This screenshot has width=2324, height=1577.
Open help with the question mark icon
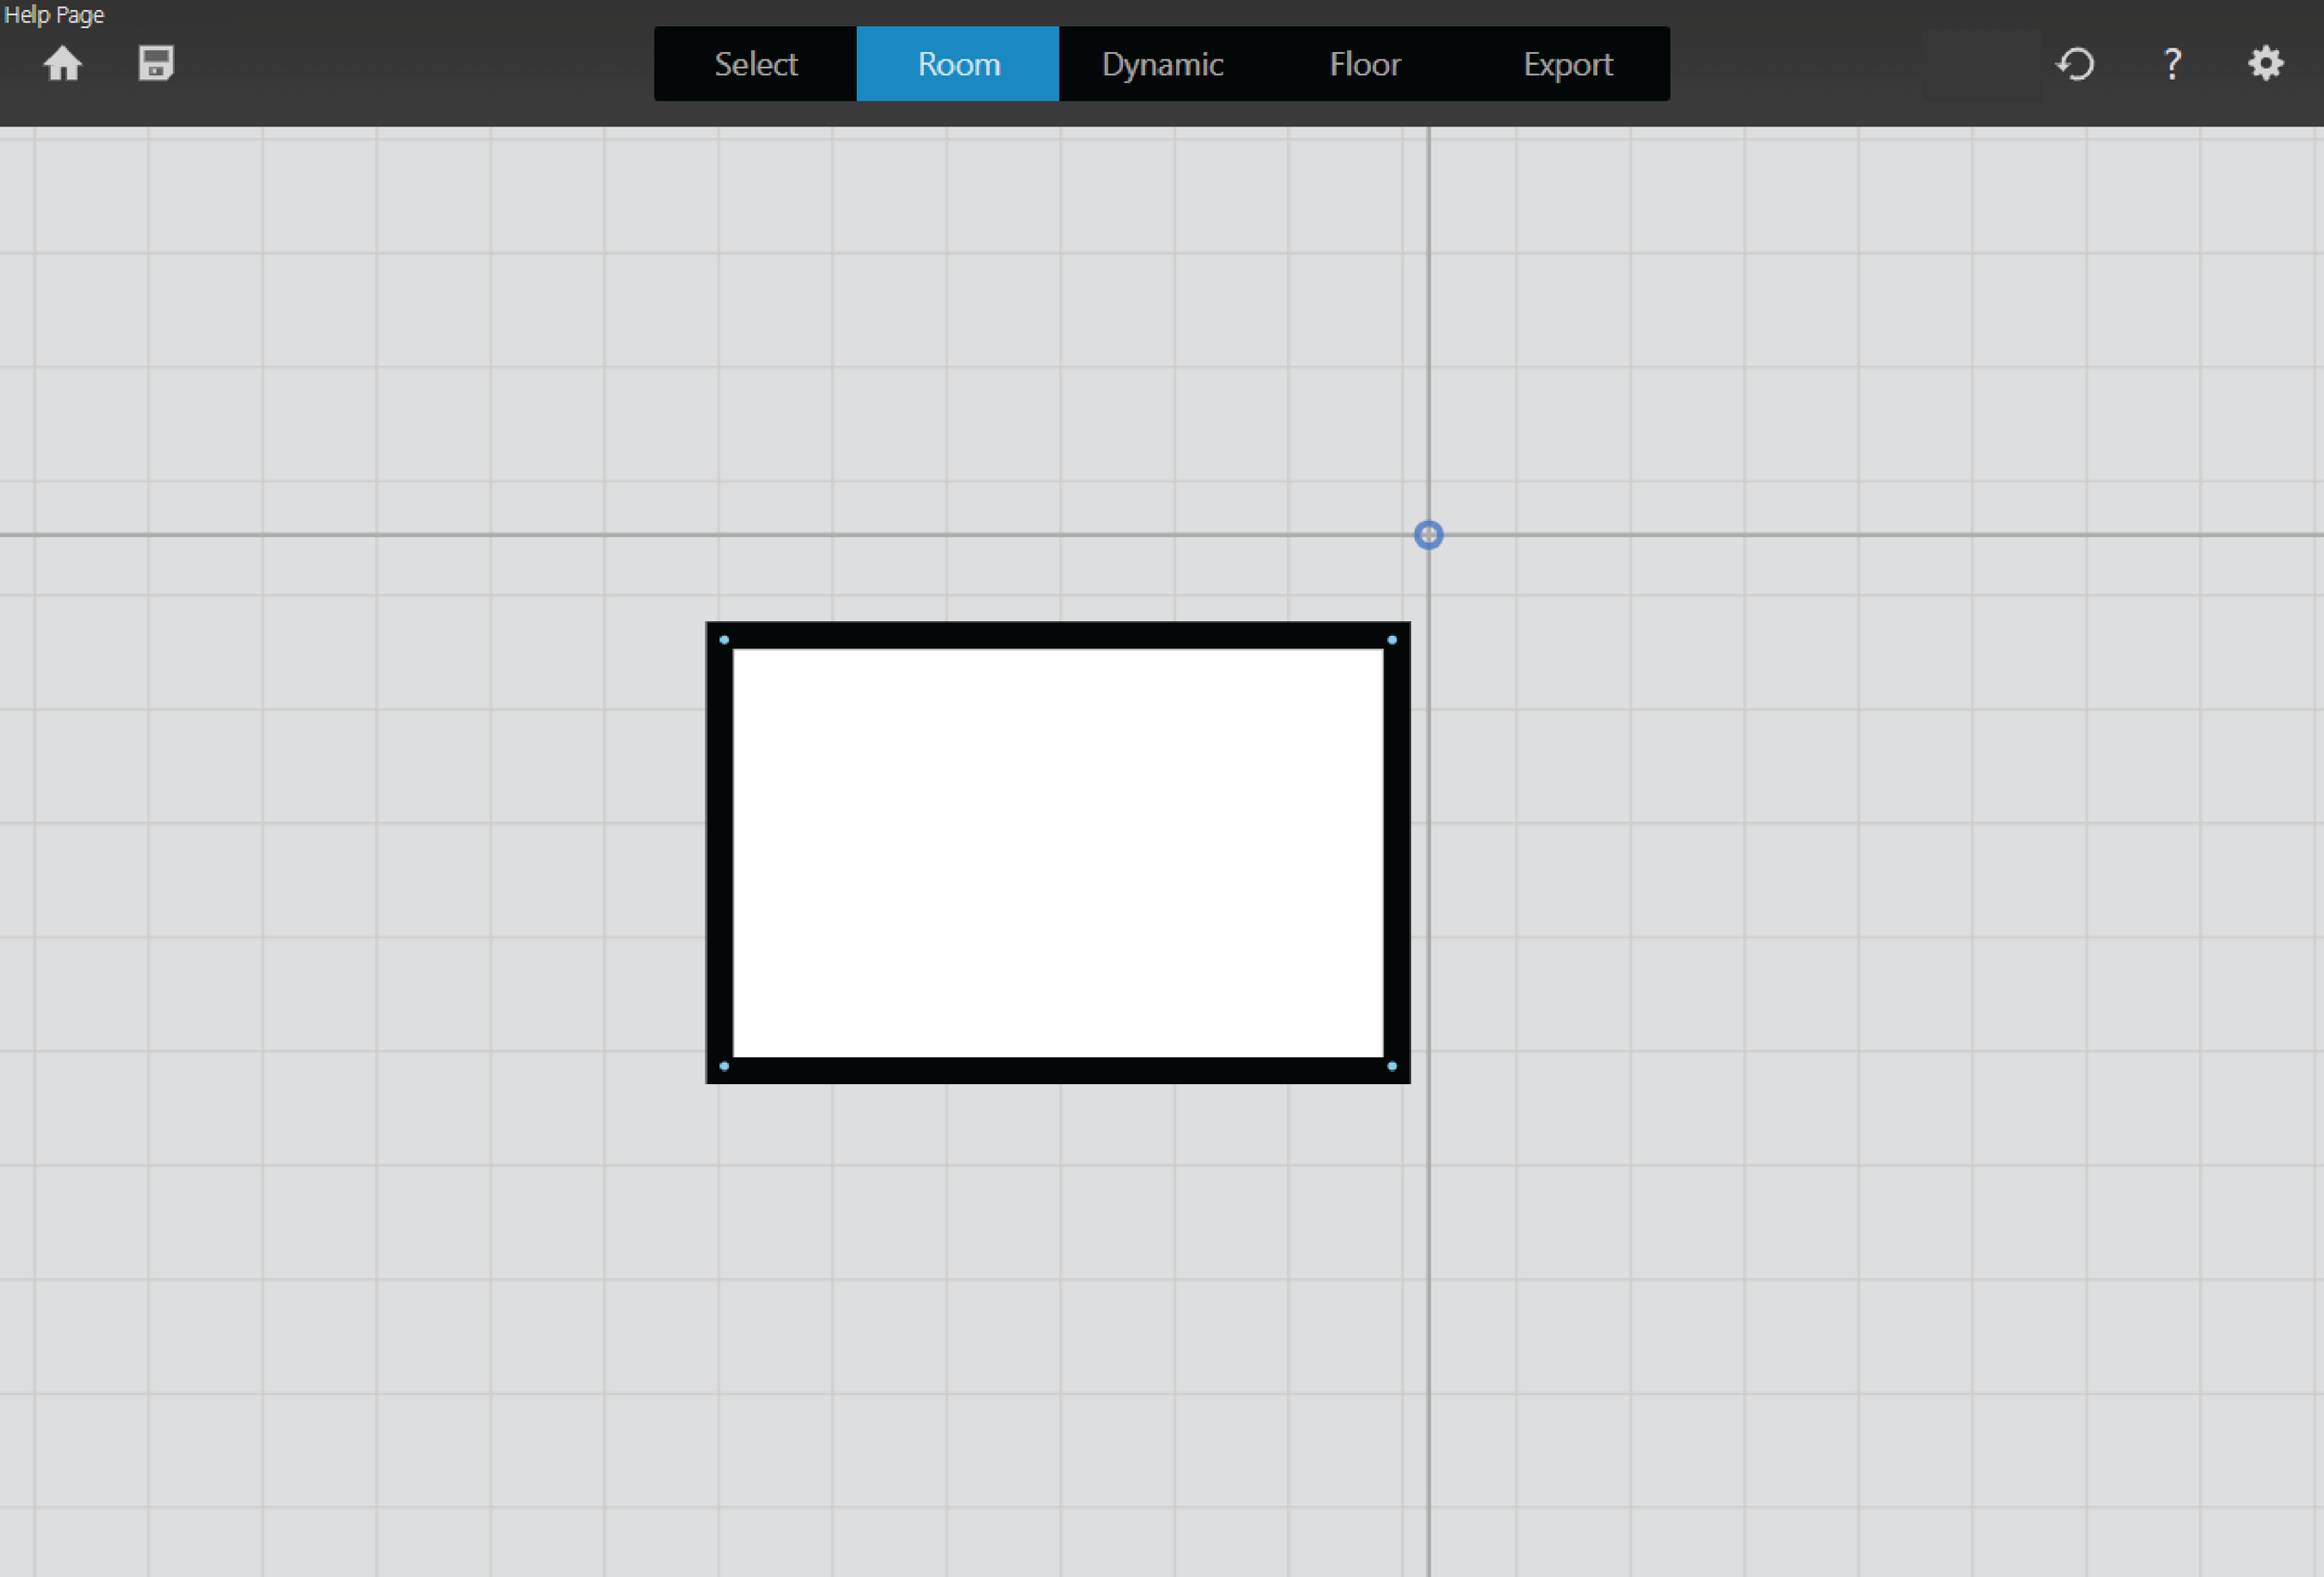(x=2171, y=64)
